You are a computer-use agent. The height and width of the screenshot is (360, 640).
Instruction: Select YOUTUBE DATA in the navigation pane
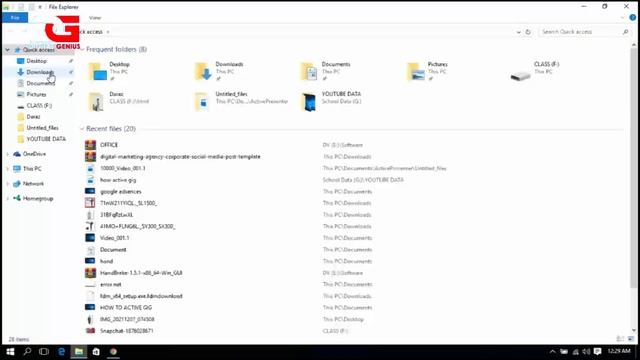click(x=46, y=139)
